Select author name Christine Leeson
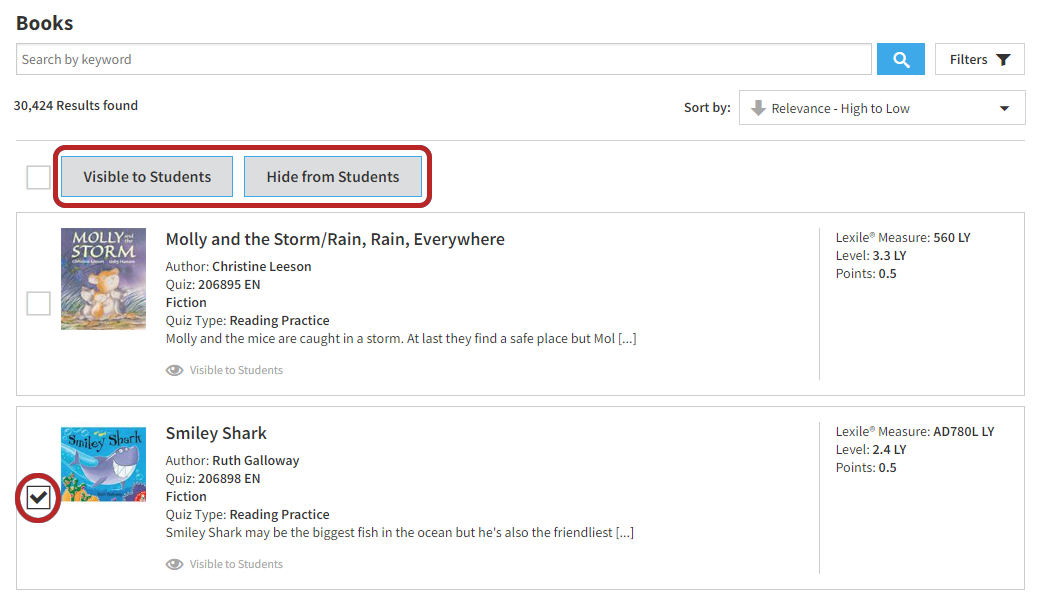The image size is (1039, 596). click(262, 267)
